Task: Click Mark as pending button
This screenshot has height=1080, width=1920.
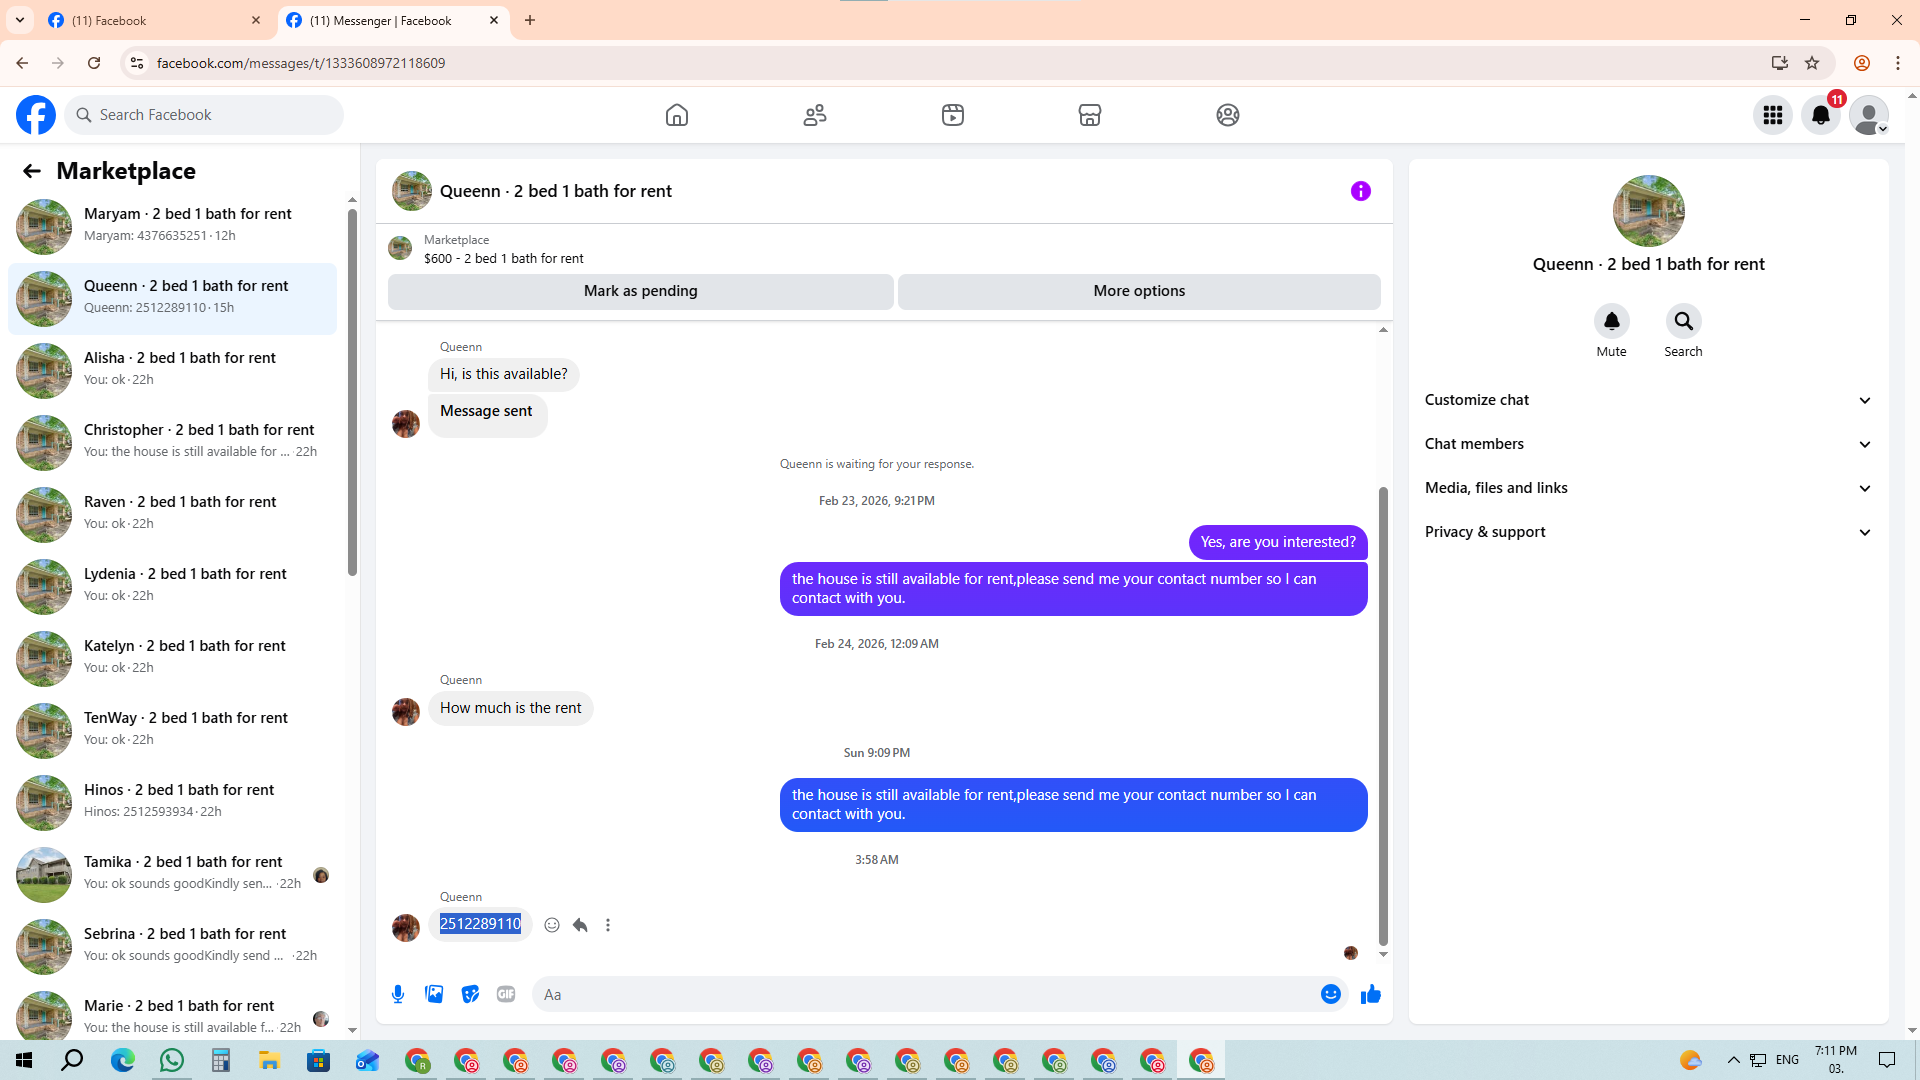Action: click(x=640, y=291)
